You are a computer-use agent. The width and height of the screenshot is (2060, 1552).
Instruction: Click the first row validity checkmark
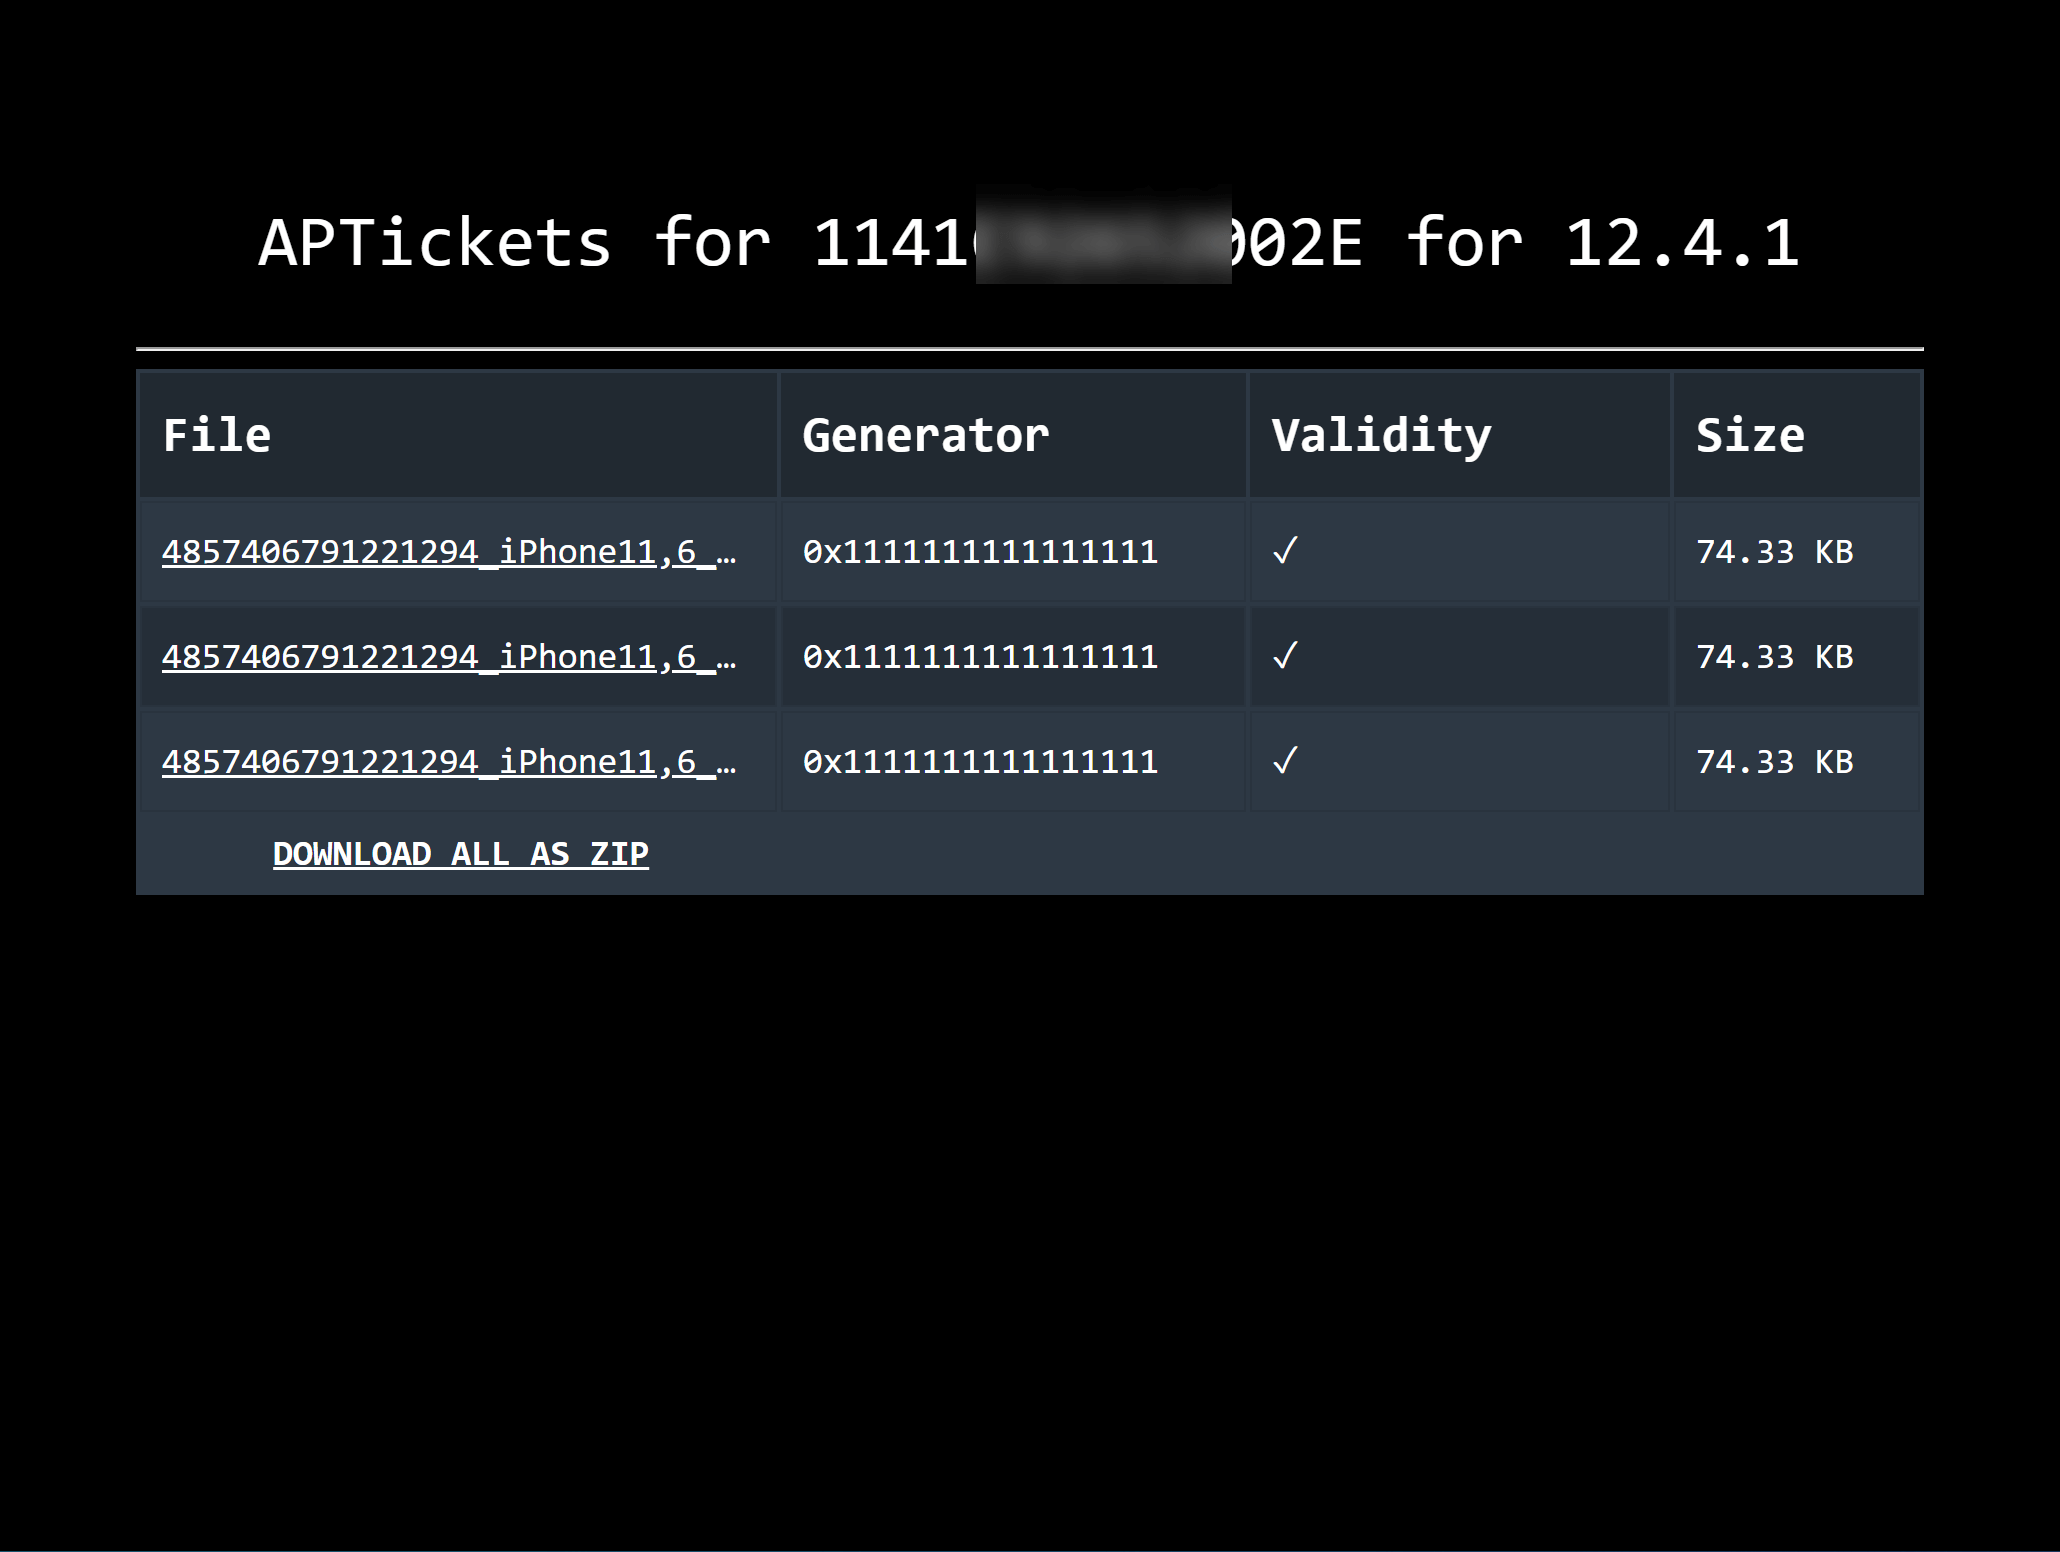click(x=1285, y=551)
